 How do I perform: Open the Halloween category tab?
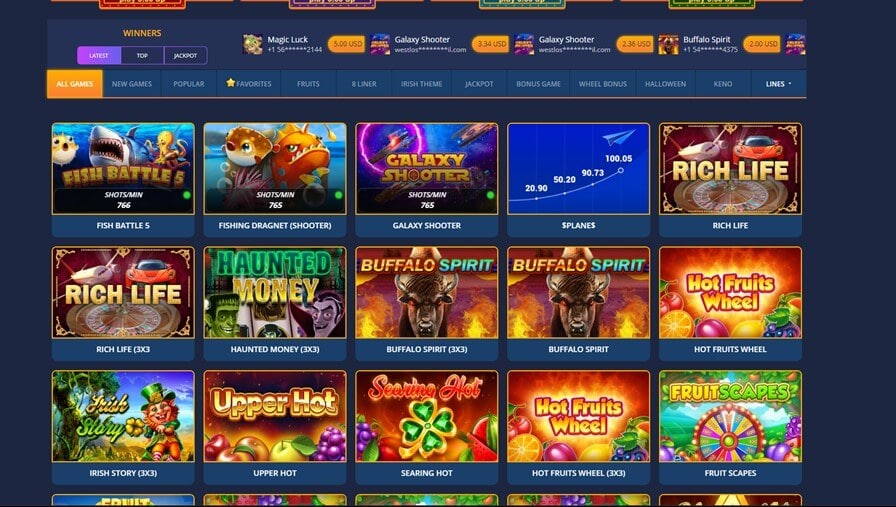tap(665, 84)
